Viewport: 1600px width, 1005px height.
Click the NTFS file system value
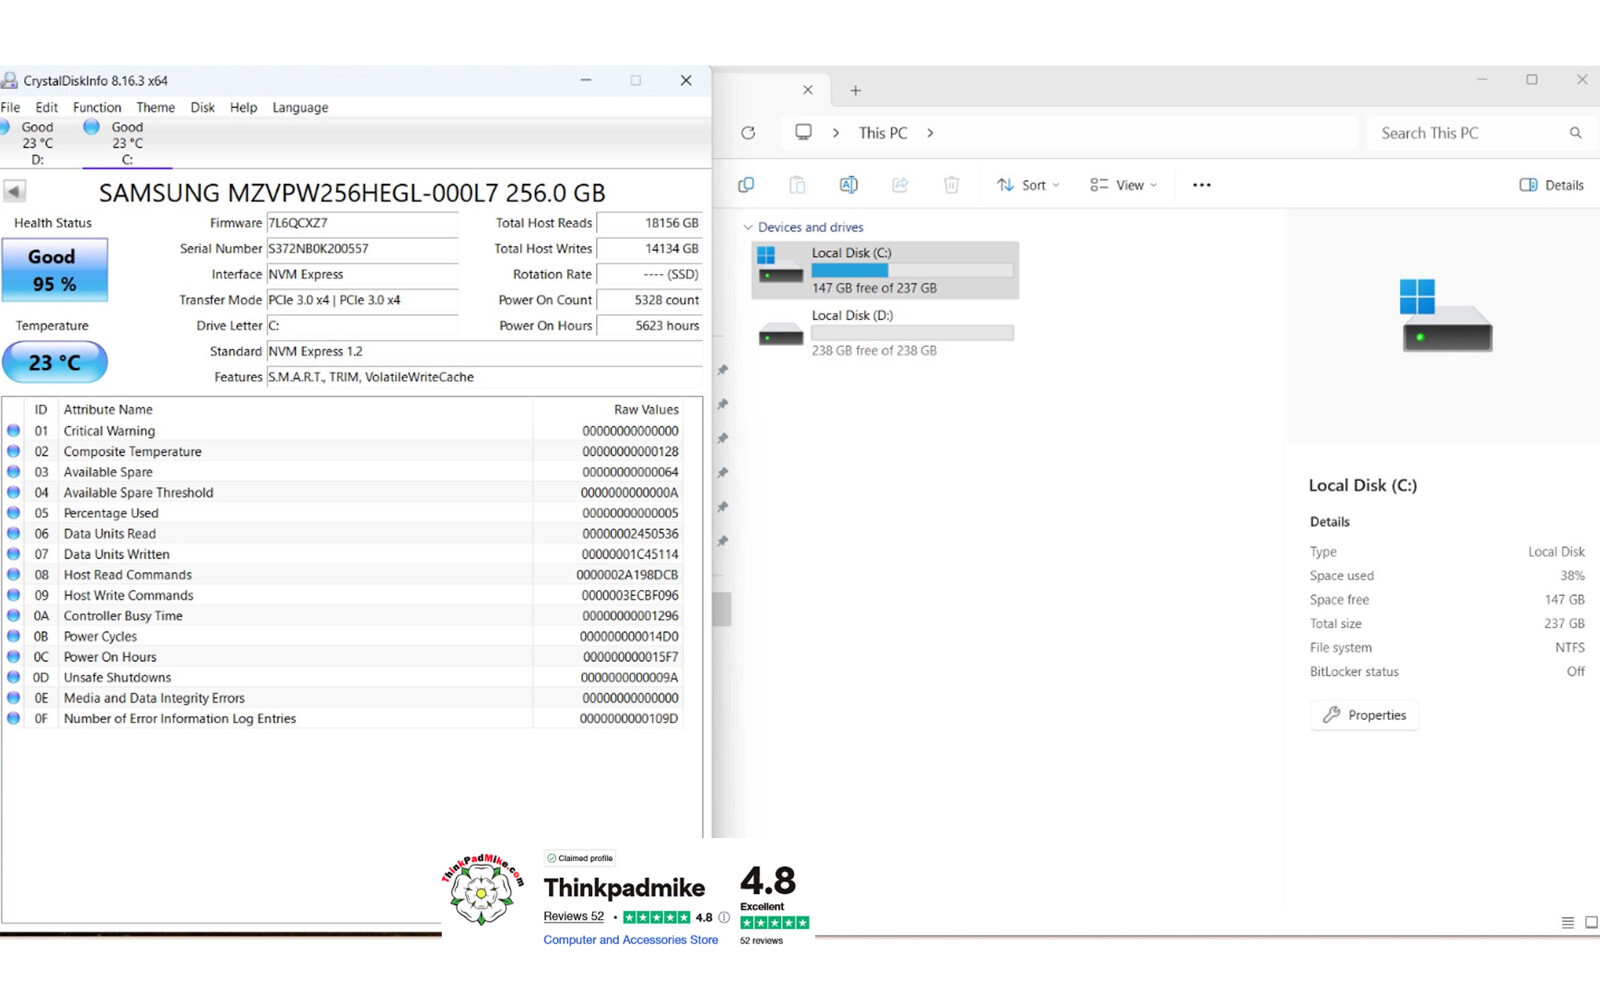tap(1569, 647)
